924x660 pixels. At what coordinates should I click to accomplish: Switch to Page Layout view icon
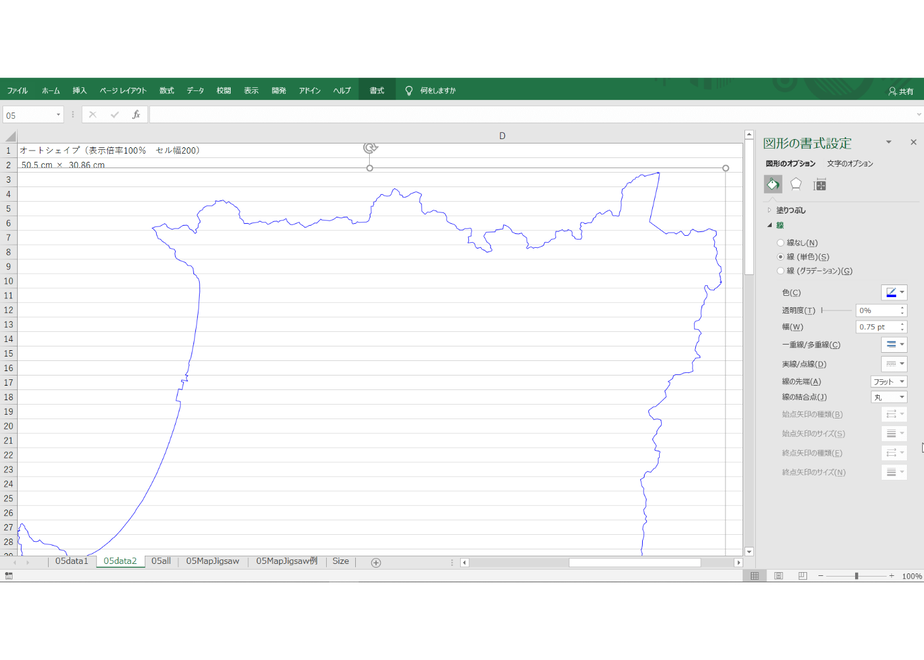tap(778, 576)
